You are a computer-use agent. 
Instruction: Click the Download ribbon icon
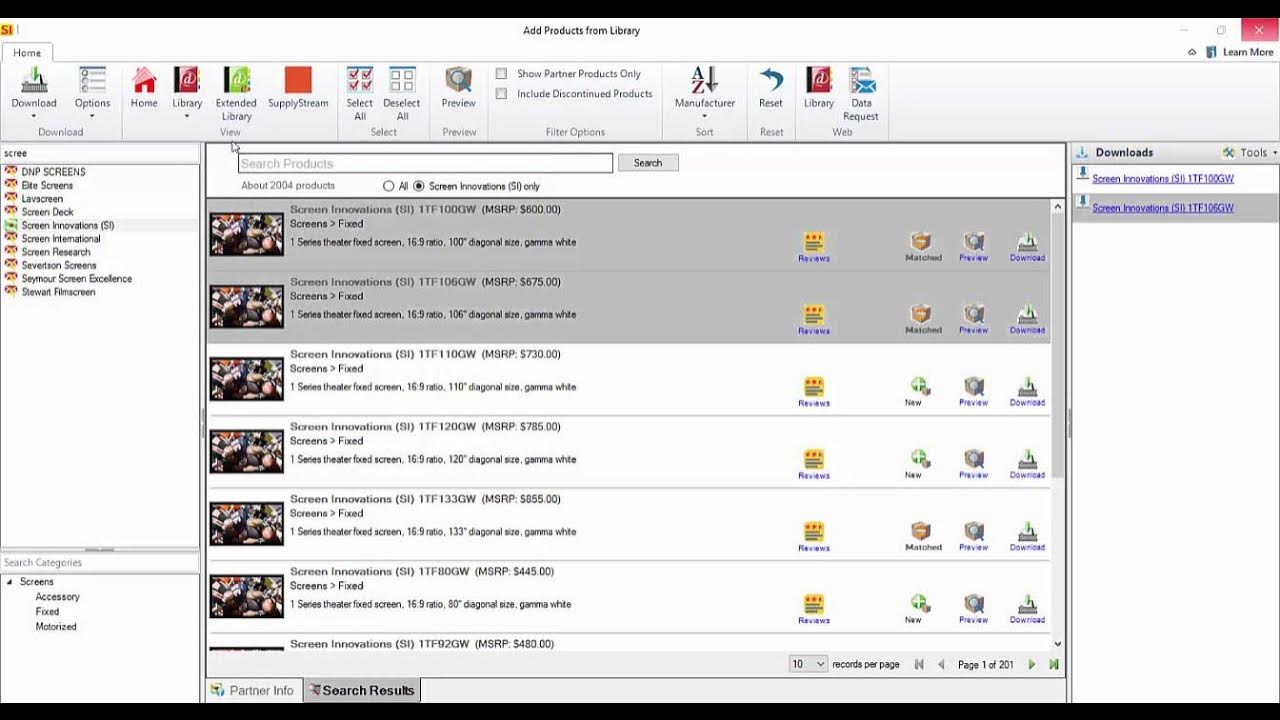pos(34,81)
